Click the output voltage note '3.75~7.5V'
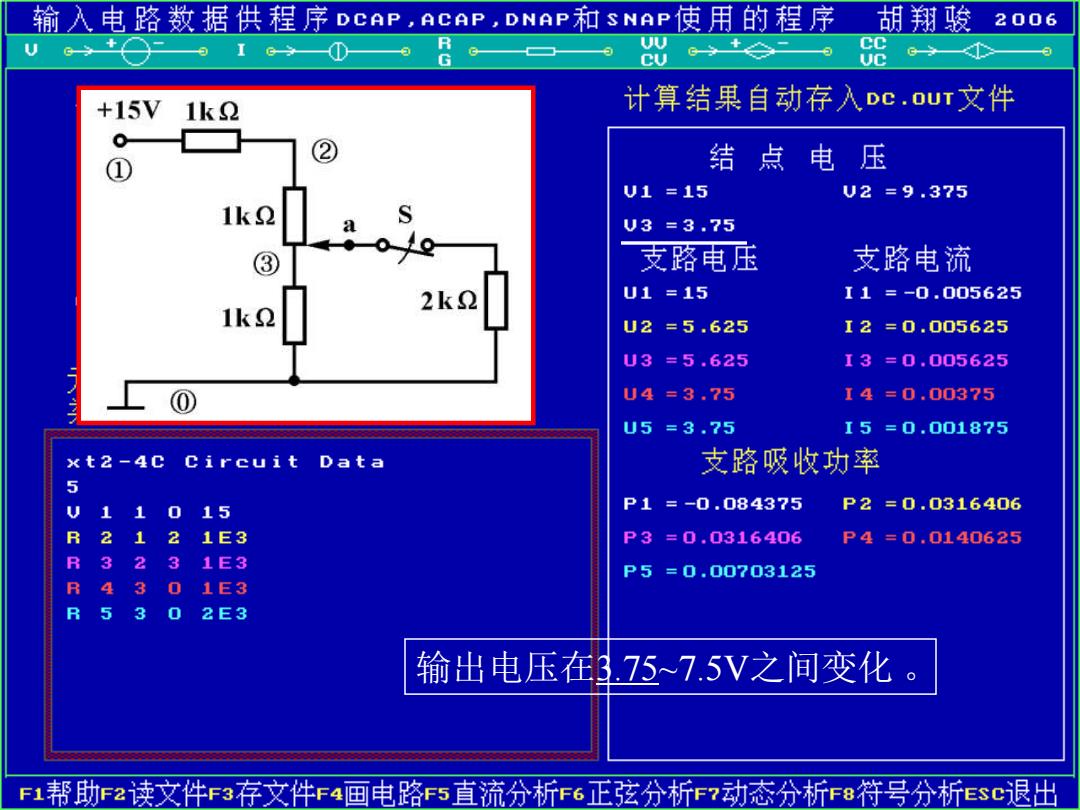This screenshot has height=810, width=1080. point(672,667)
